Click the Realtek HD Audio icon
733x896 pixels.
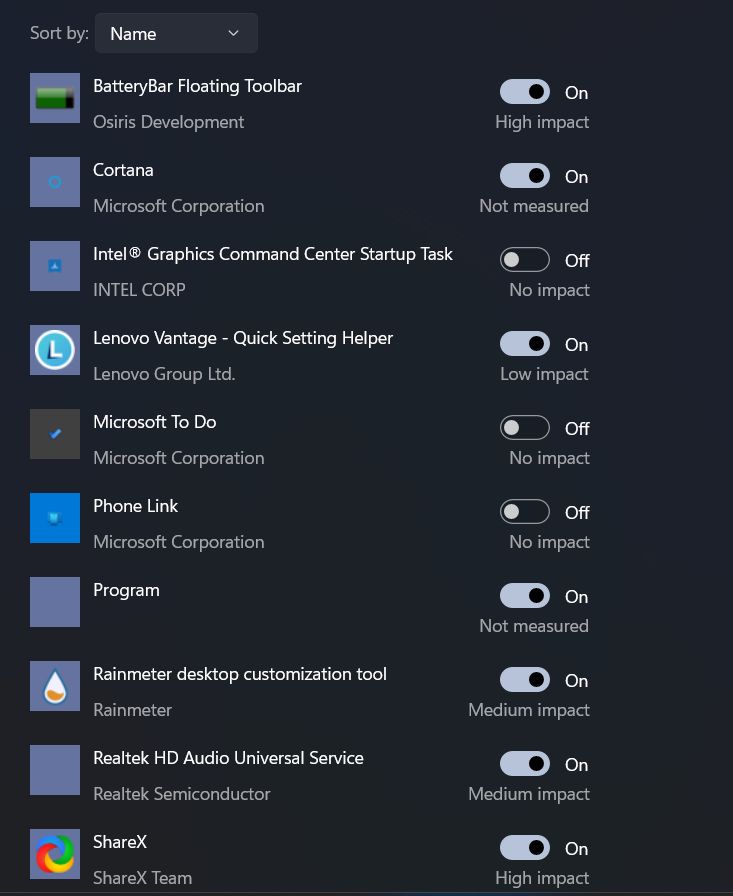pos(55,770)
